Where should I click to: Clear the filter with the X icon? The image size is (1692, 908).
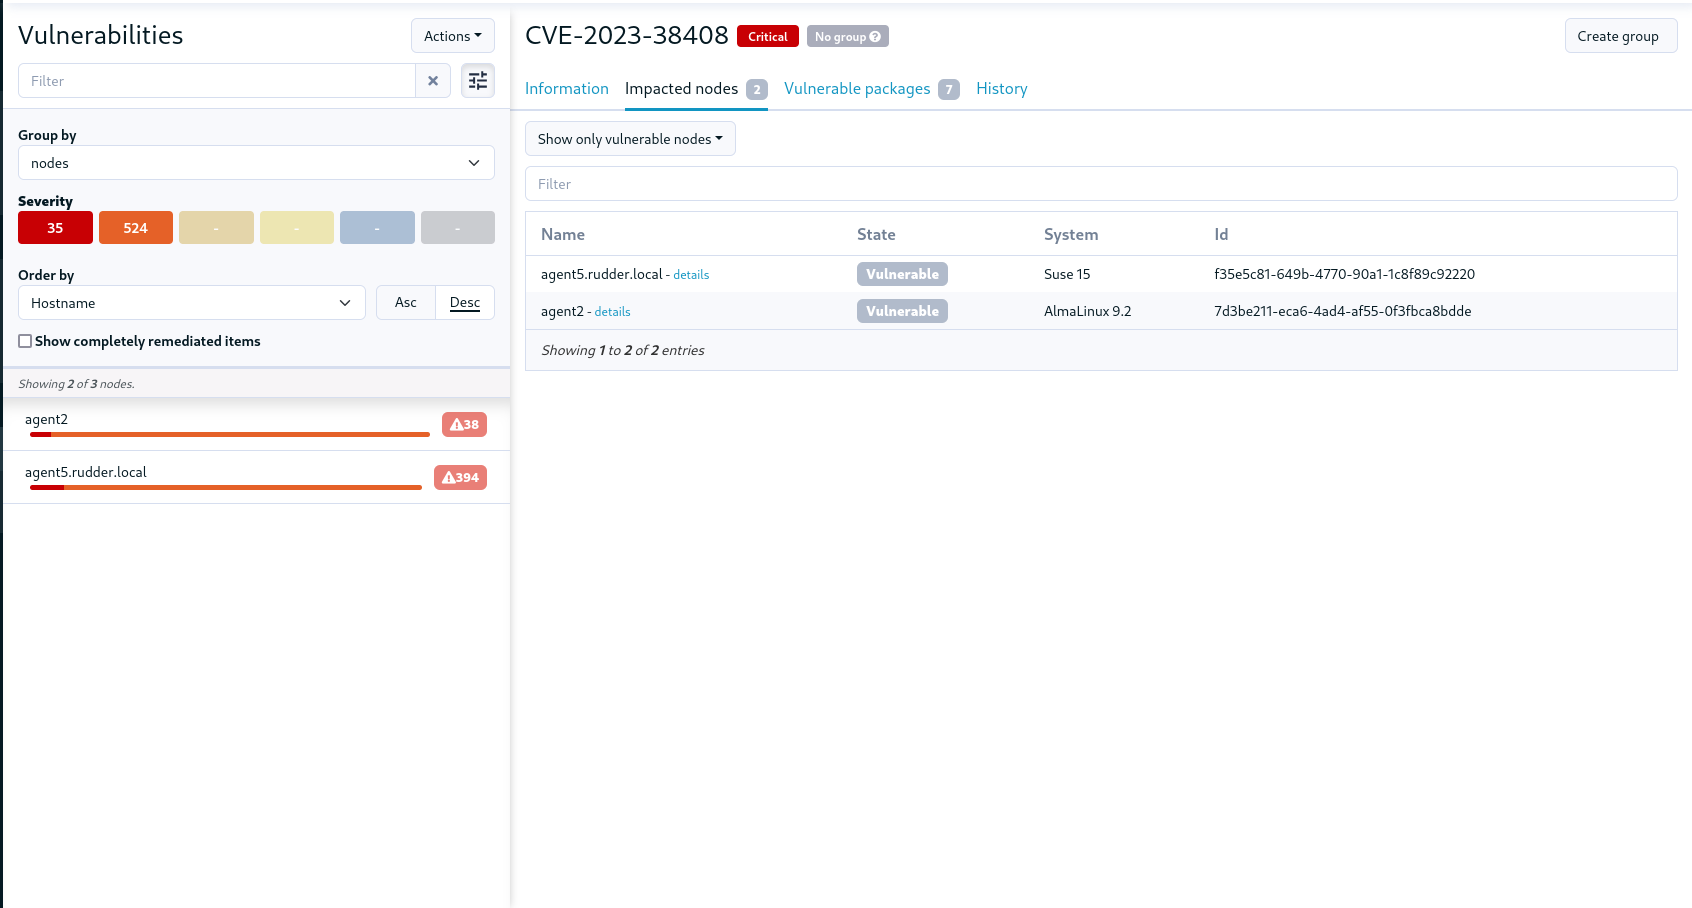point(433,80)
